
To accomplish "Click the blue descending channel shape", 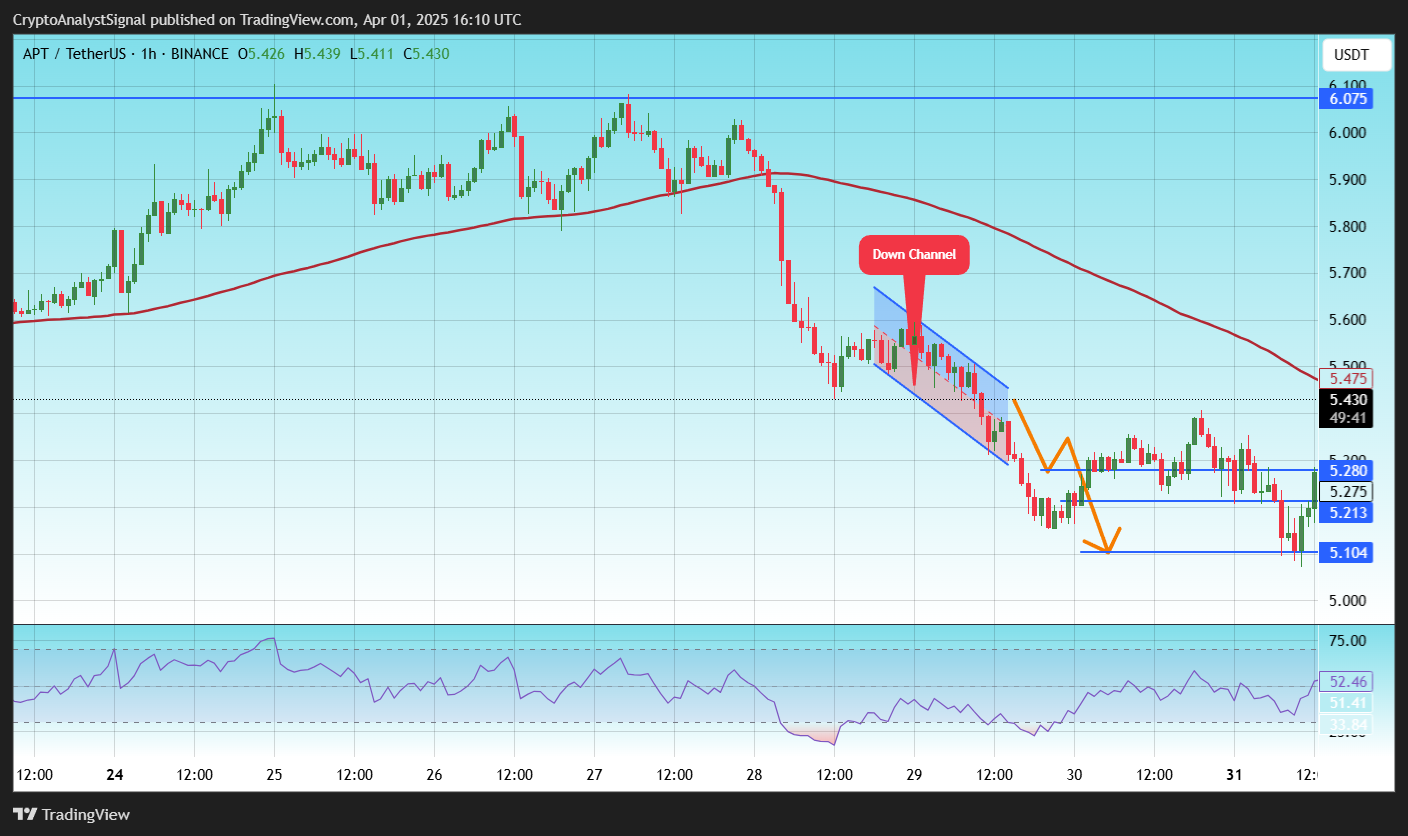I will 941,376.
